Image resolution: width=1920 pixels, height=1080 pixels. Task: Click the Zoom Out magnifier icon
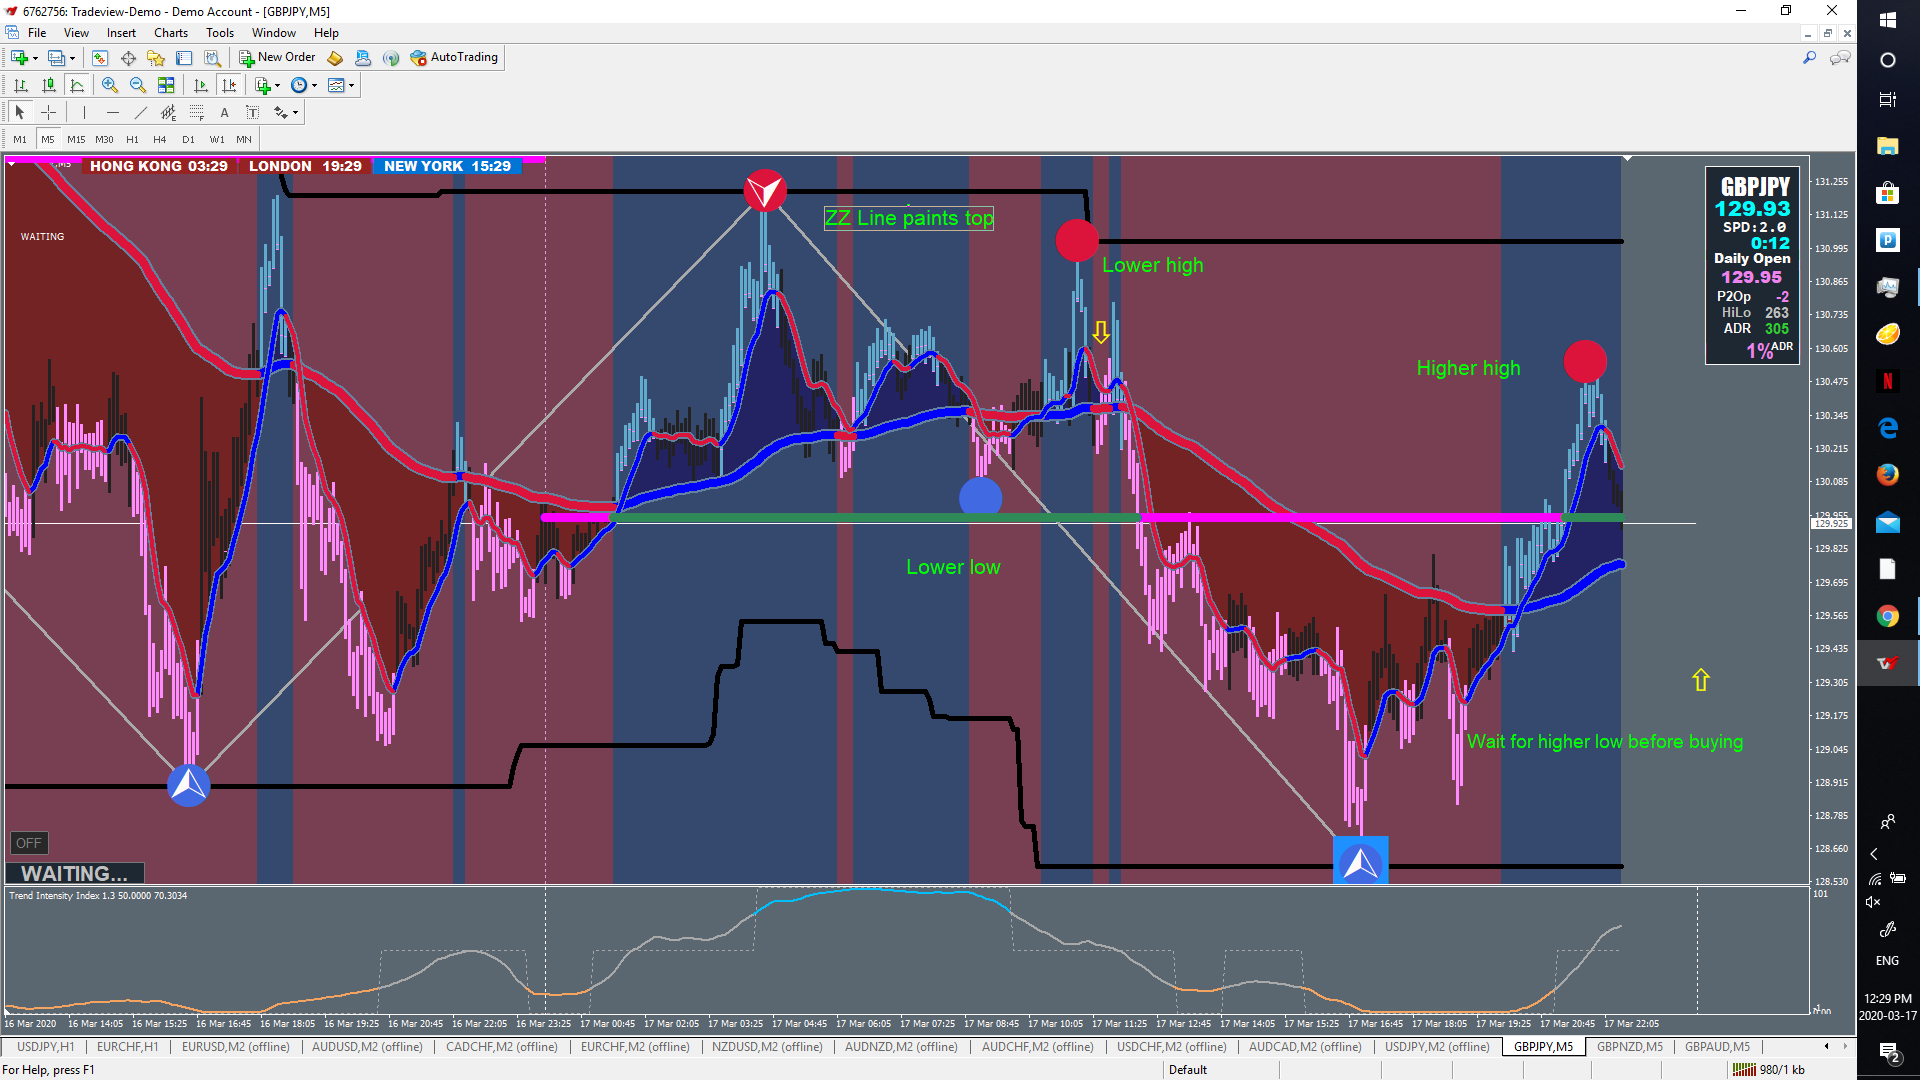coord(138,85)
